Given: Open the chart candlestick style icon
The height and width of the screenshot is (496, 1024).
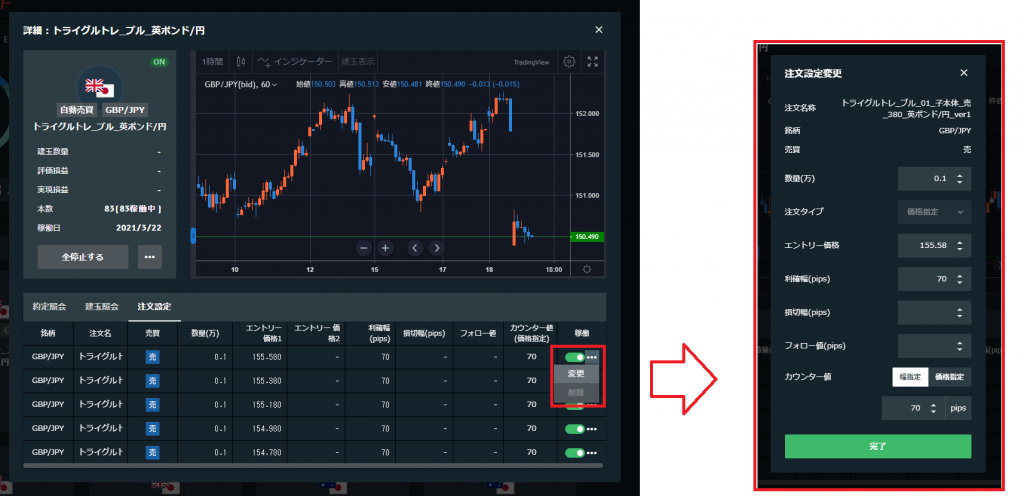Looking at the screenshot, I should coord(240,62).
